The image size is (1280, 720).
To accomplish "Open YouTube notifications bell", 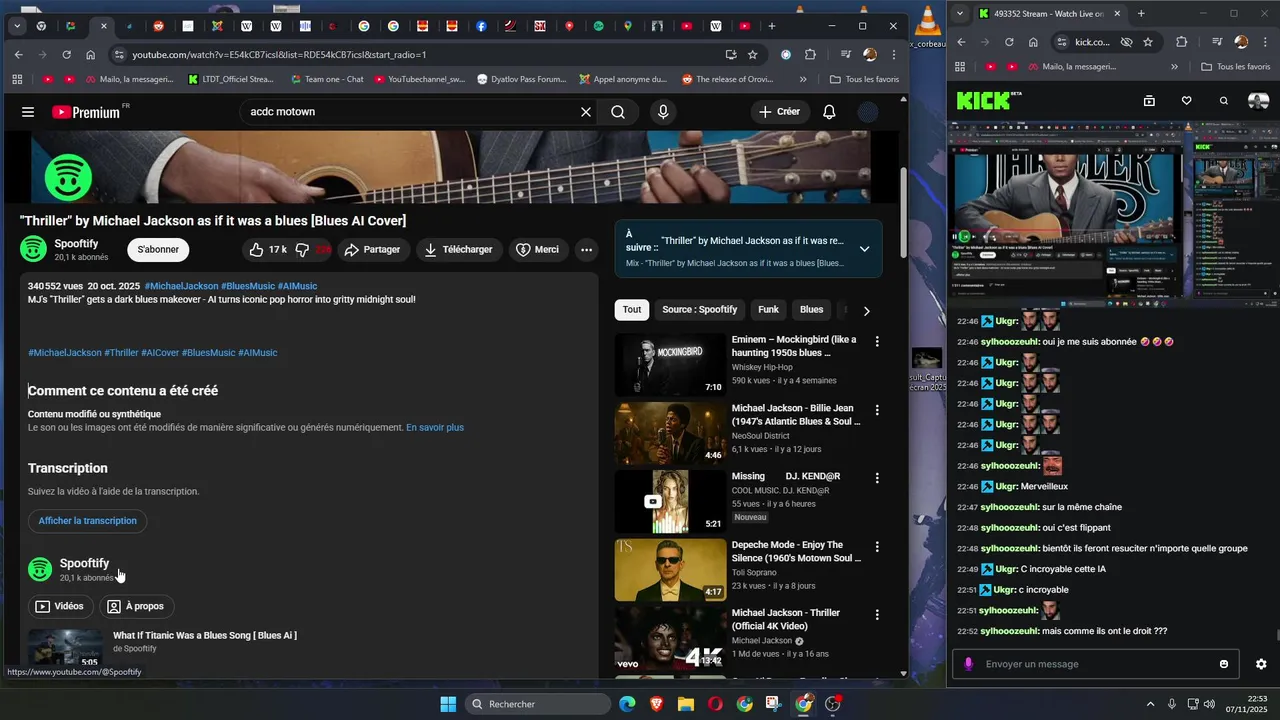I will [x=829, y=112].
